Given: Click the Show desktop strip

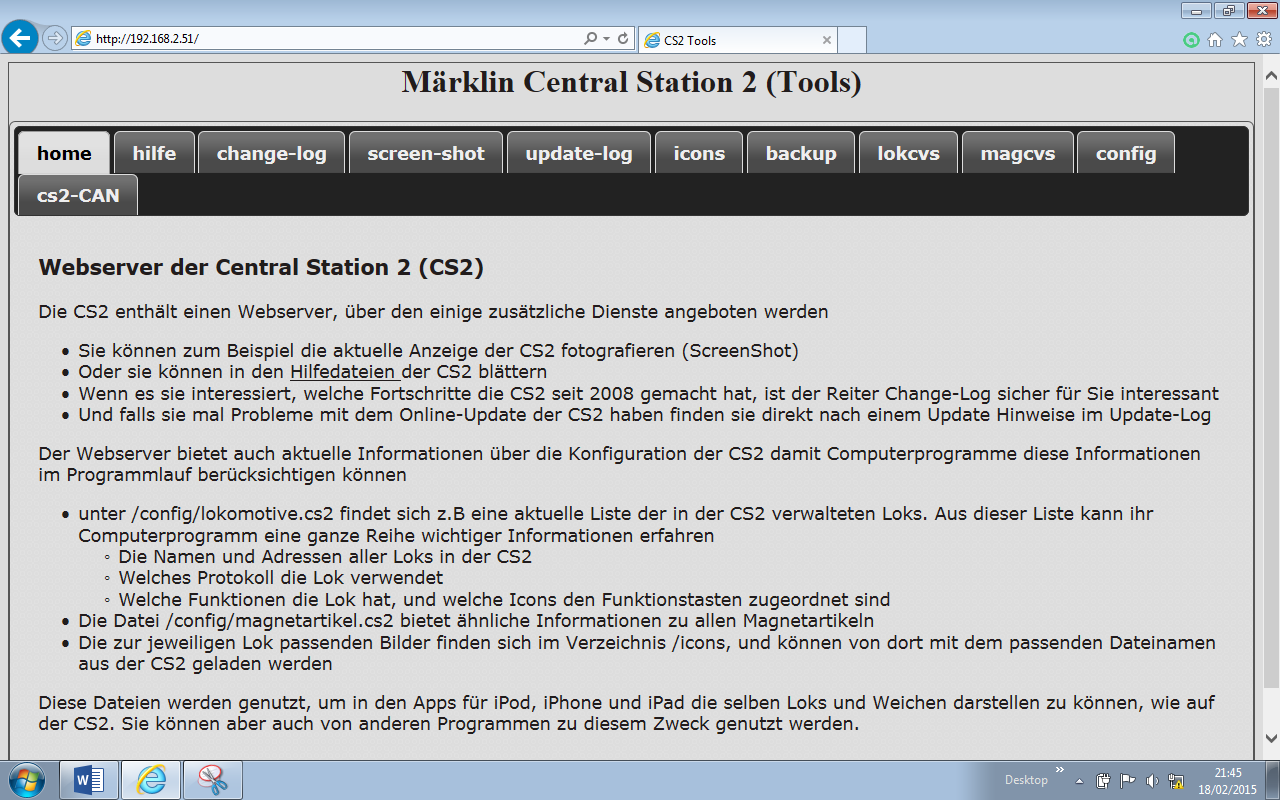Looking at the screenshot, I should (1272, 780).
